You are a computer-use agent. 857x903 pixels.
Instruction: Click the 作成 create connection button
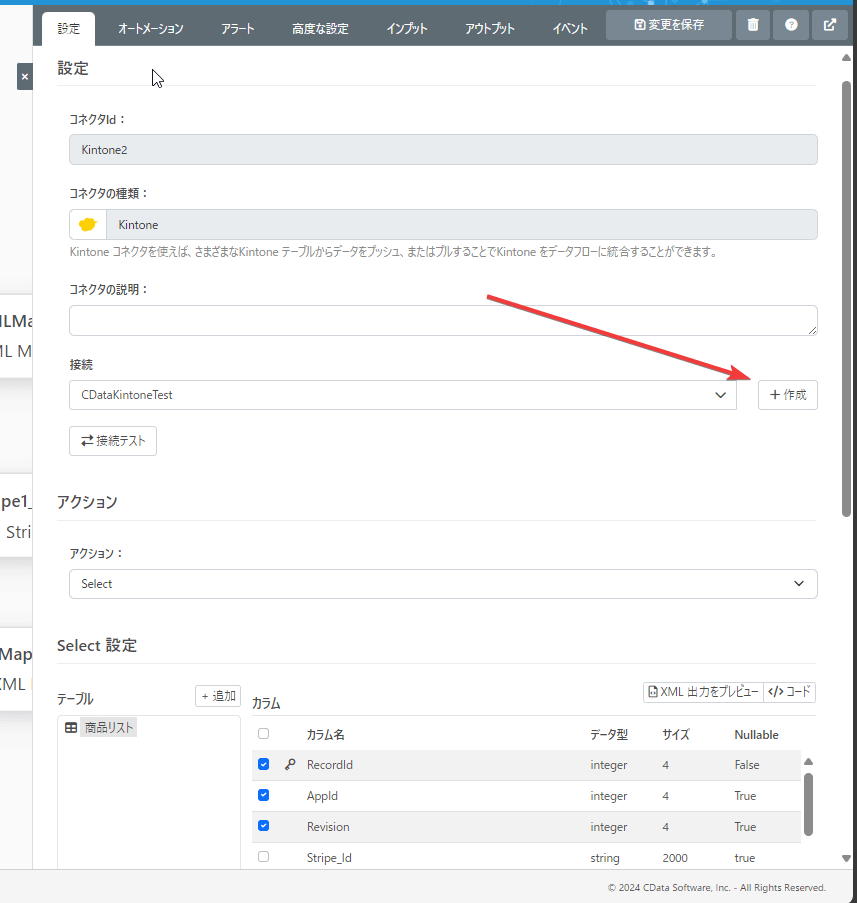pos(787,395)
